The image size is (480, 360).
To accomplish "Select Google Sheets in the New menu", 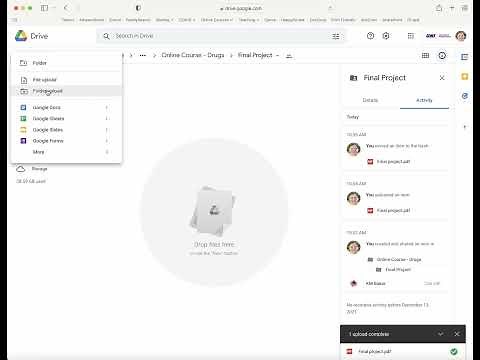I will click(67, 119).
